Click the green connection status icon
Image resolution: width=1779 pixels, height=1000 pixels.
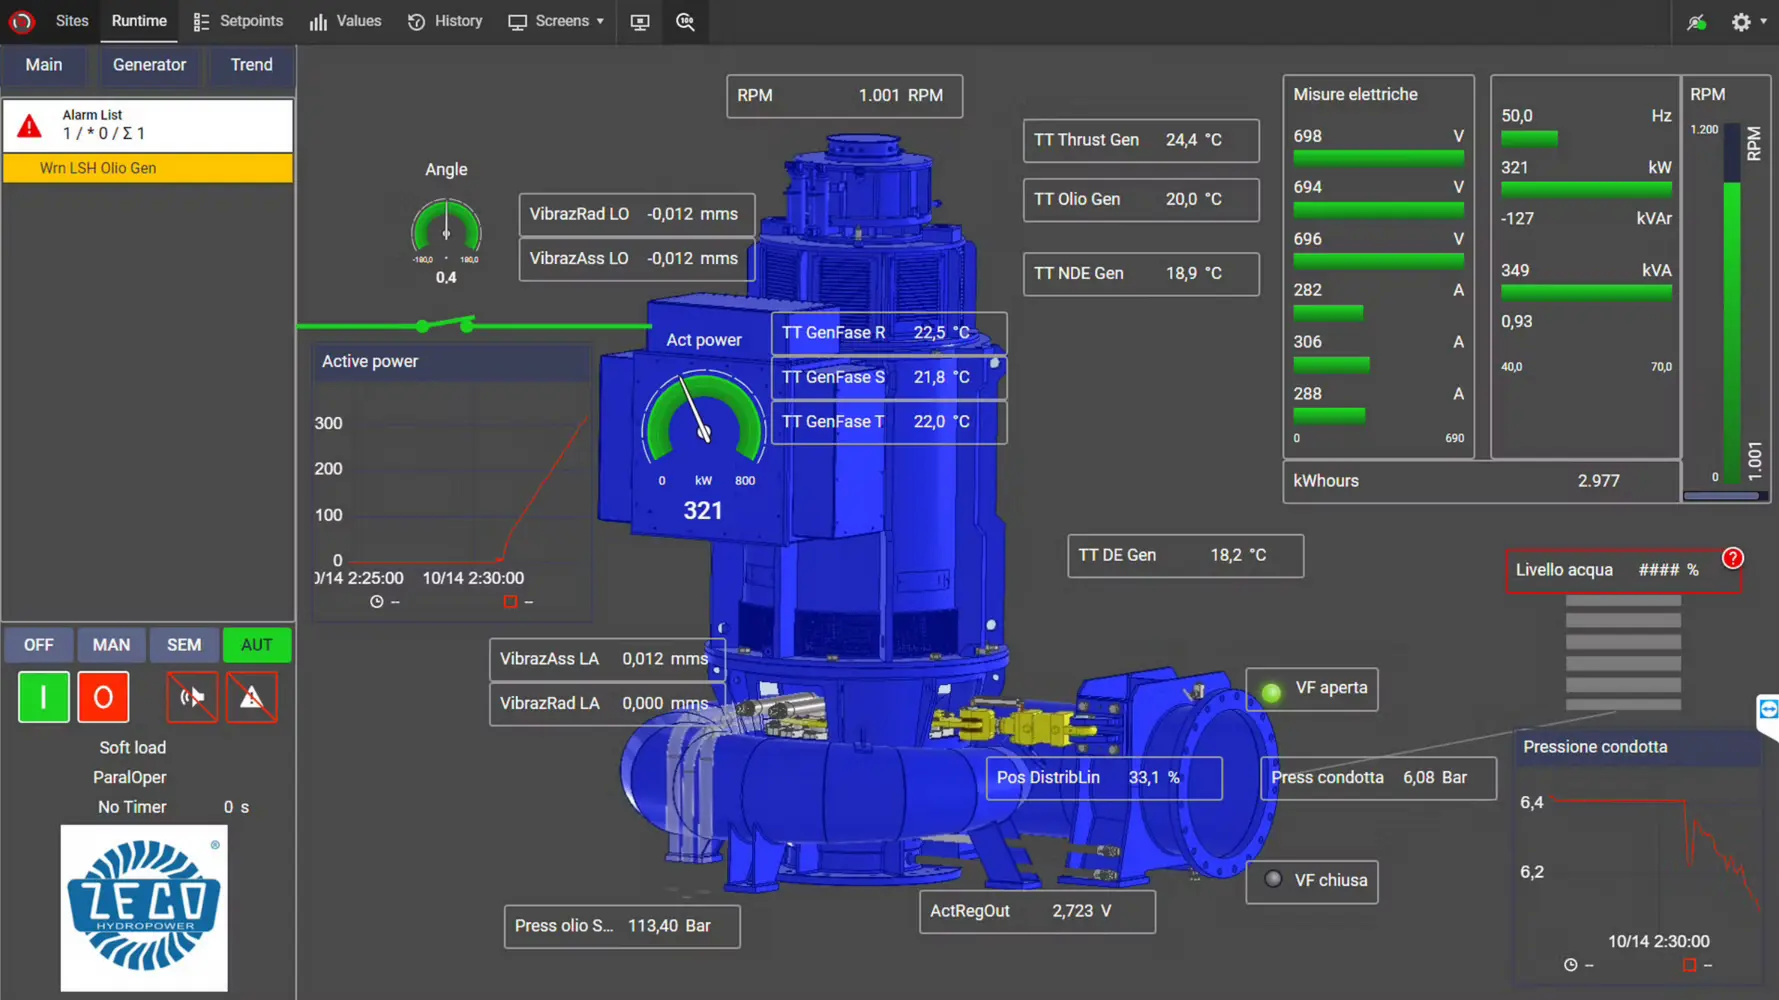(x=1696, y=21)
